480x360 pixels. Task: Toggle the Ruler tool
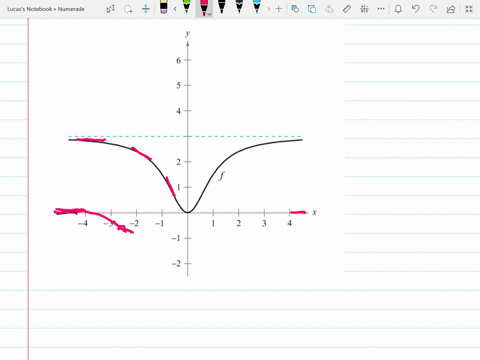point(347,9)
